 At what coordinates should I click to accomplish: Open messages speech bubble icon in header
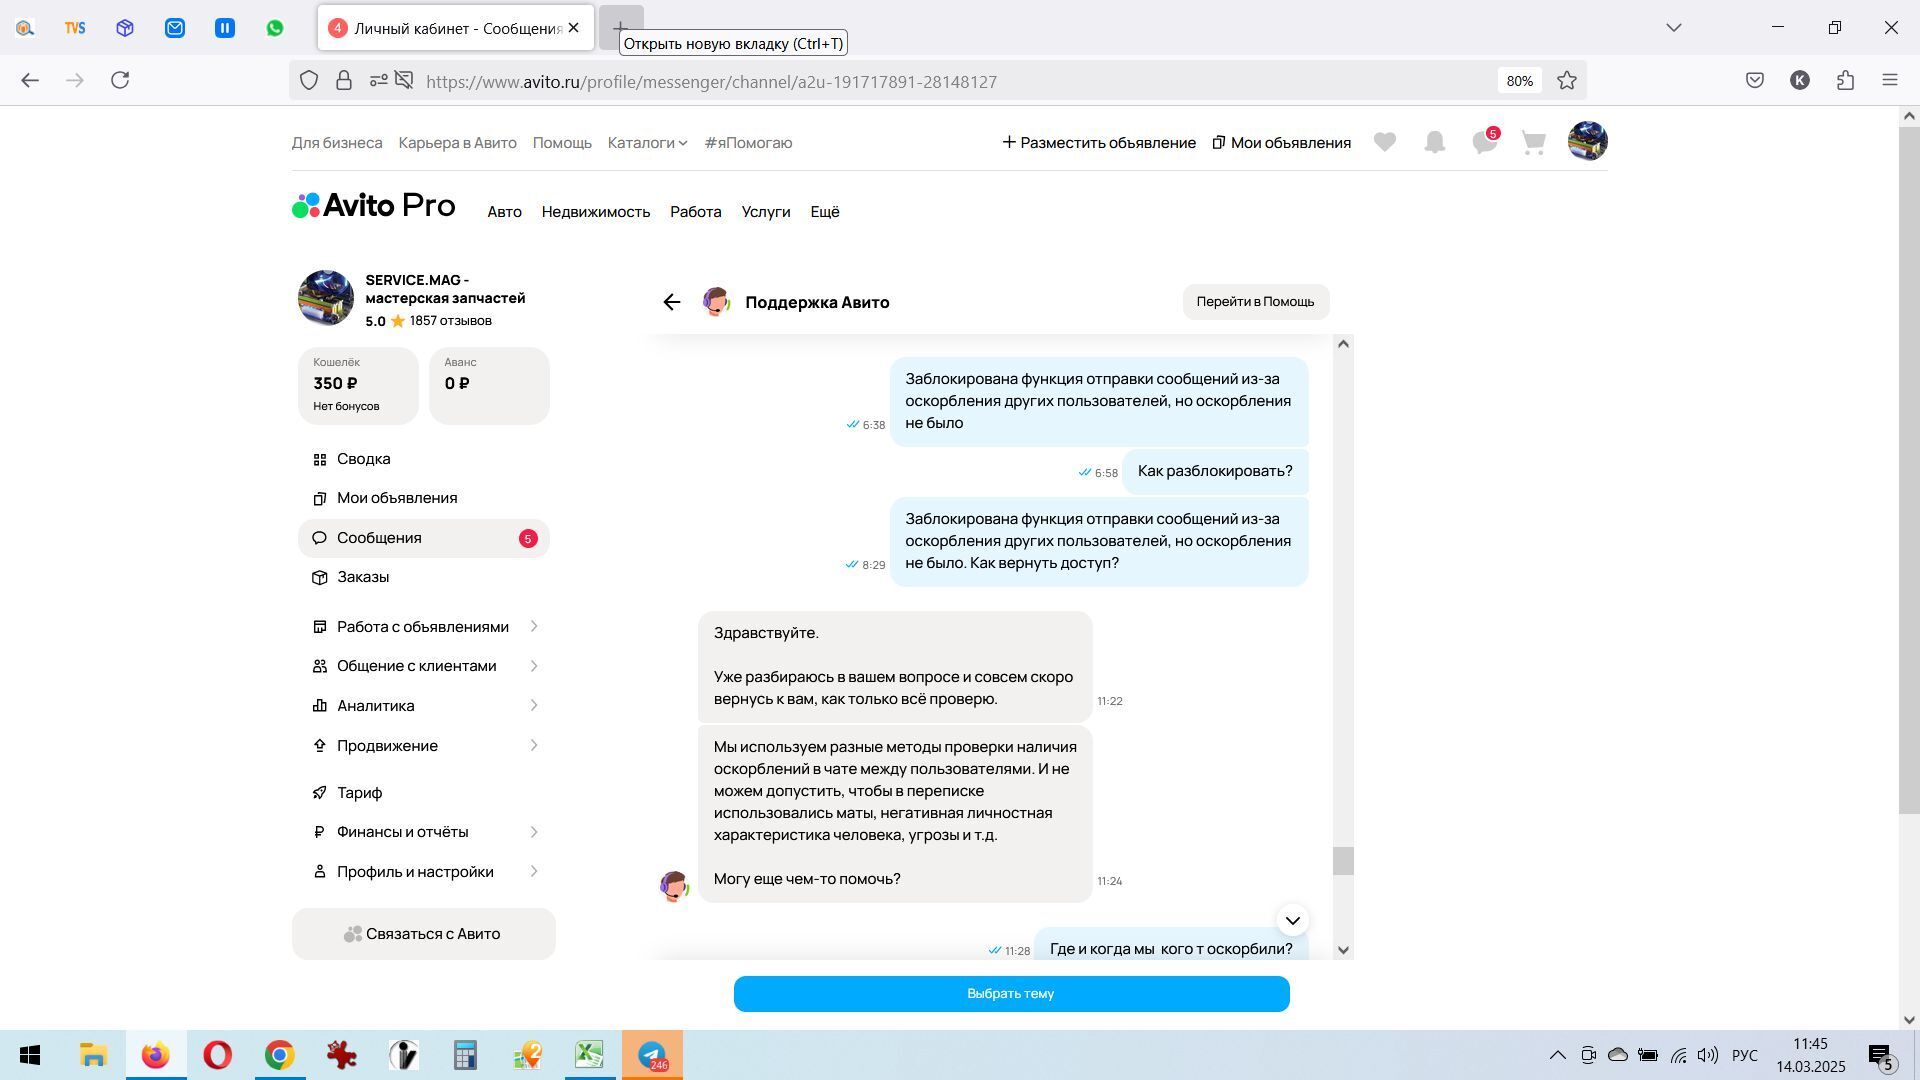coord(1485,143)
